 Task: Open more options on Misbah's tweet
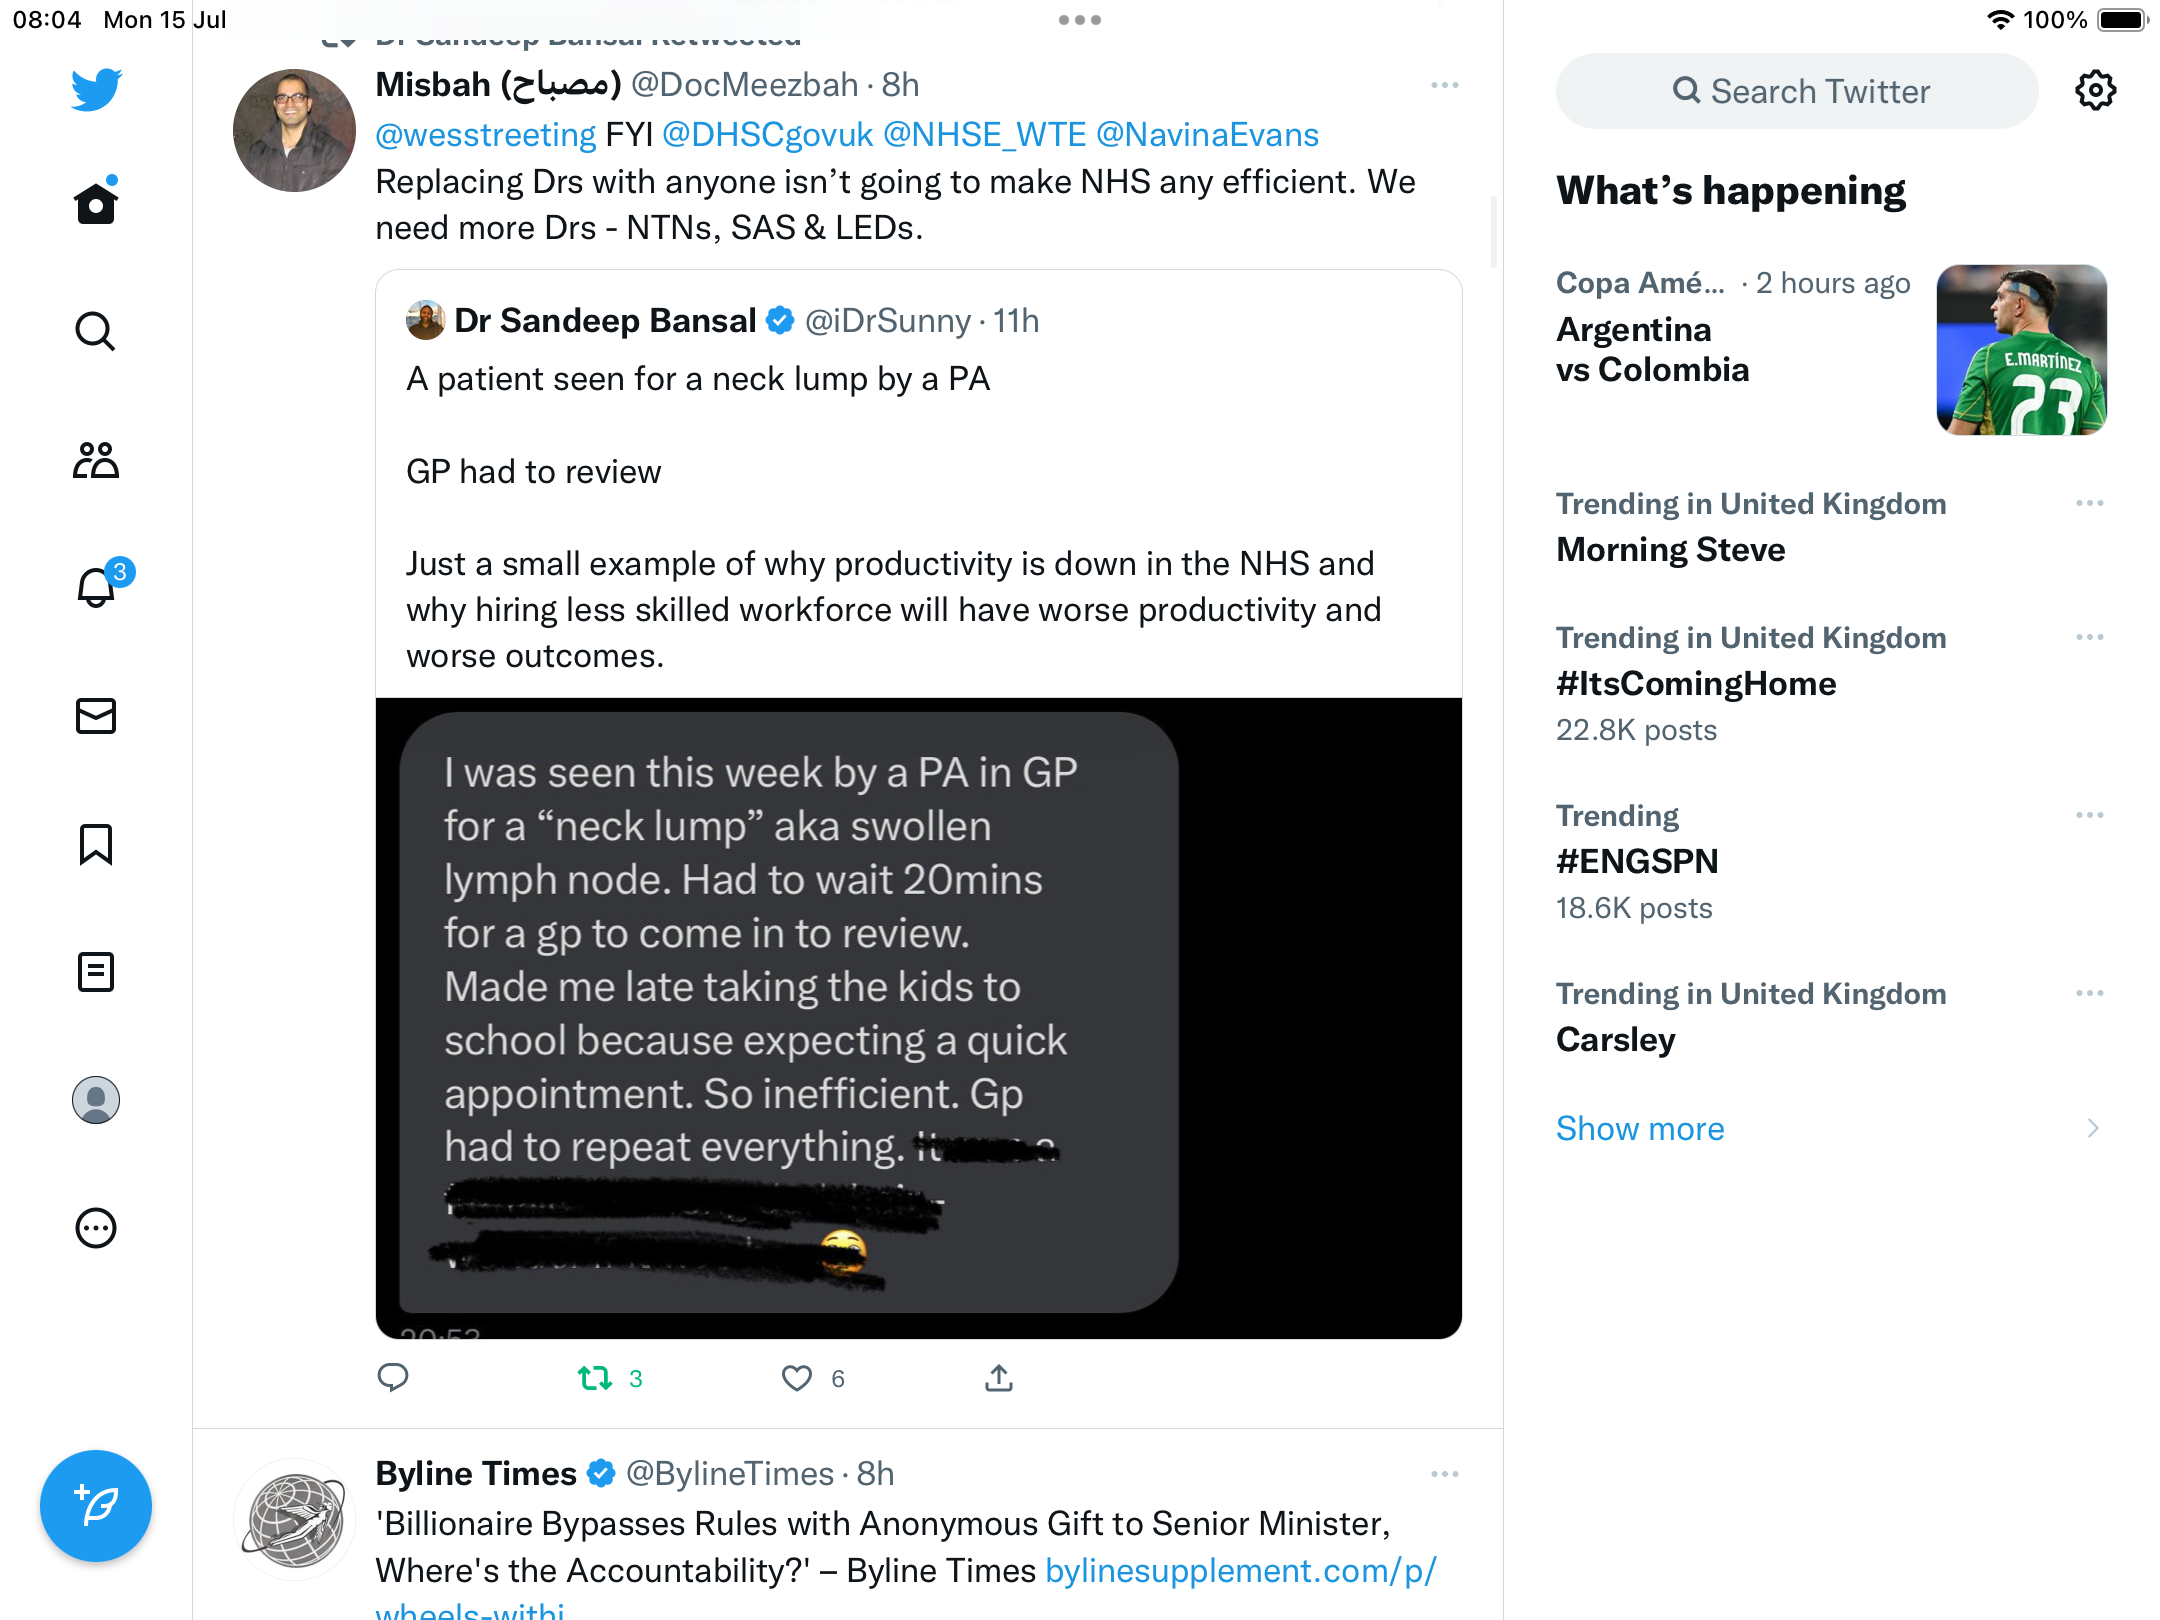click(x=1445, y=86)
